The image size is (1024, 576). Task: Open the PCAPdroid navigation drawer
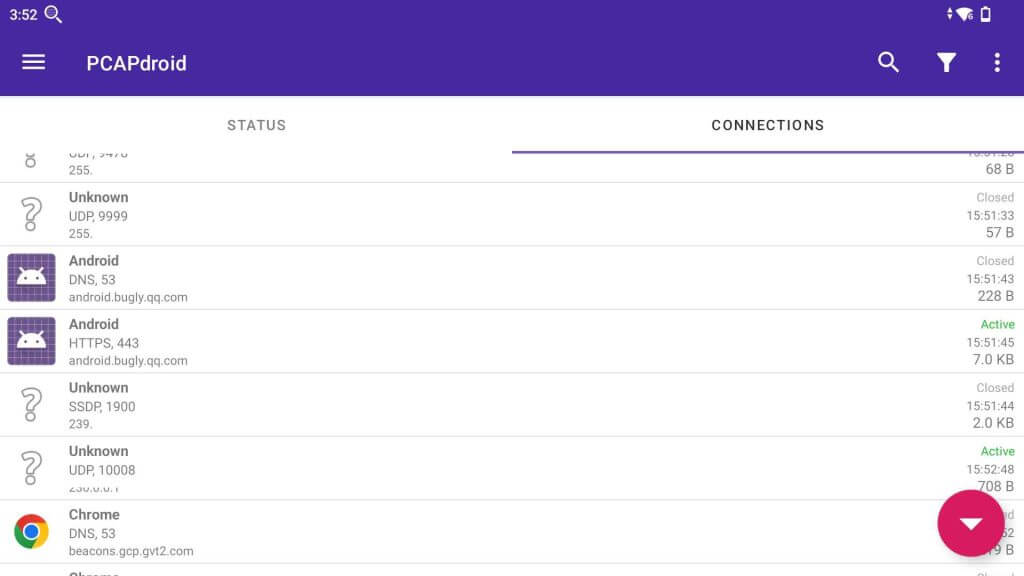pyautogui.click(x=33, y=62)
